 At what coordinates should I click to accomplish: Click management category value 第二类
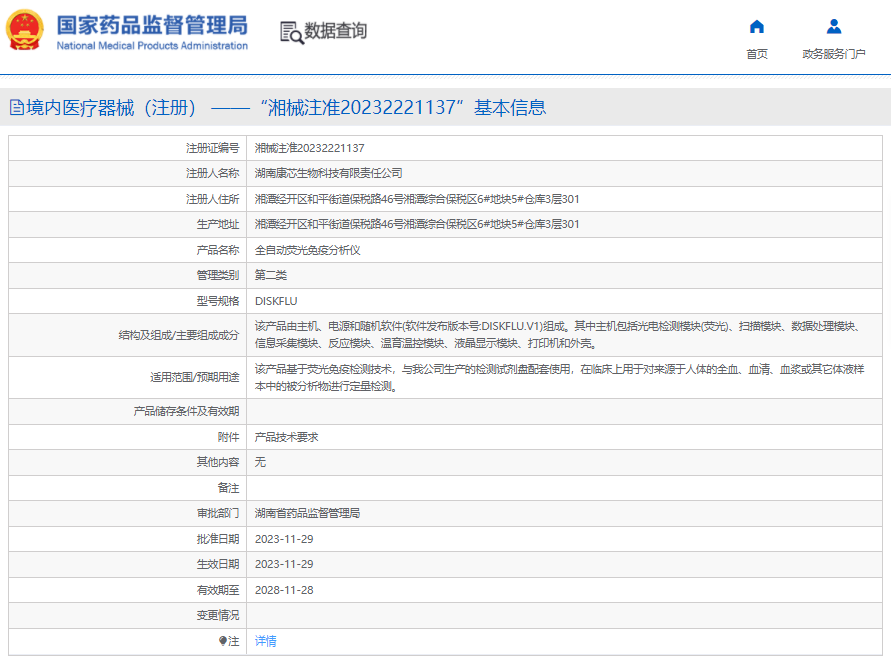coord(270,275)
